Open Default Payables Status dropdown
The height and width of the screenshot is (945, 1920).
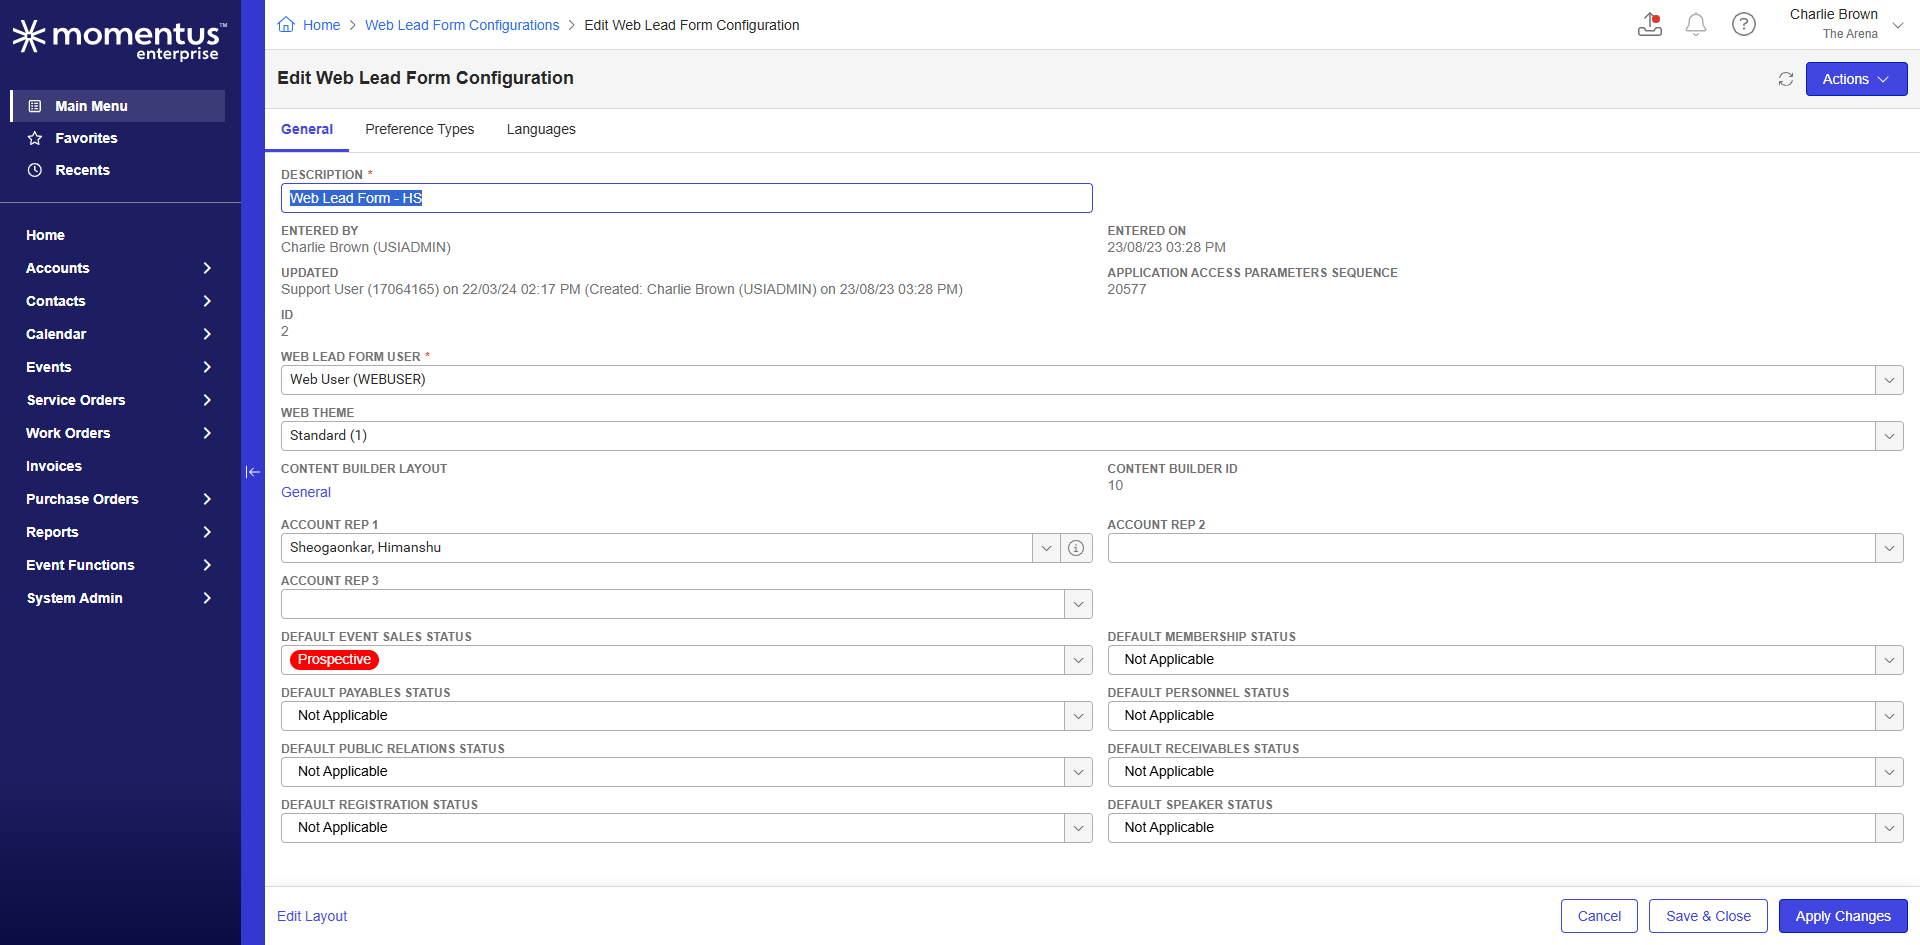[x=1078, y=716]
